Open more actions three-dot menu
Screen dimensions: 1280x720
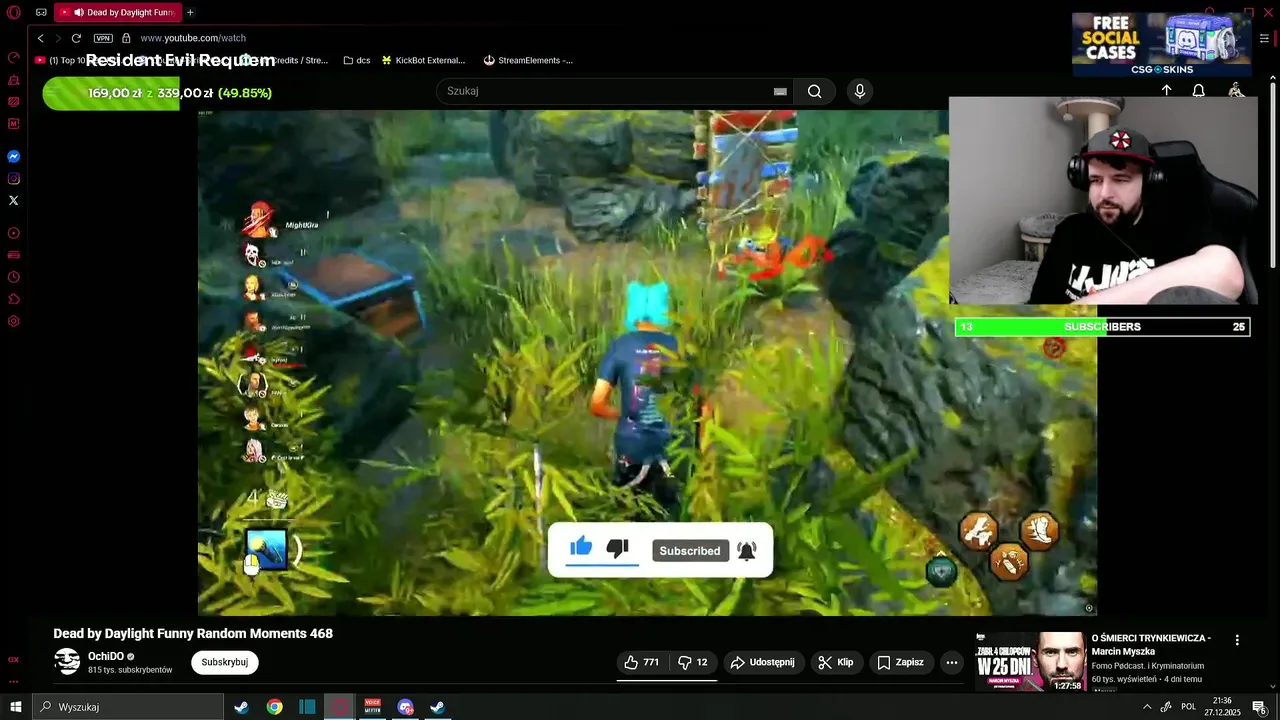pyautogui.click(x=952, y=662)
